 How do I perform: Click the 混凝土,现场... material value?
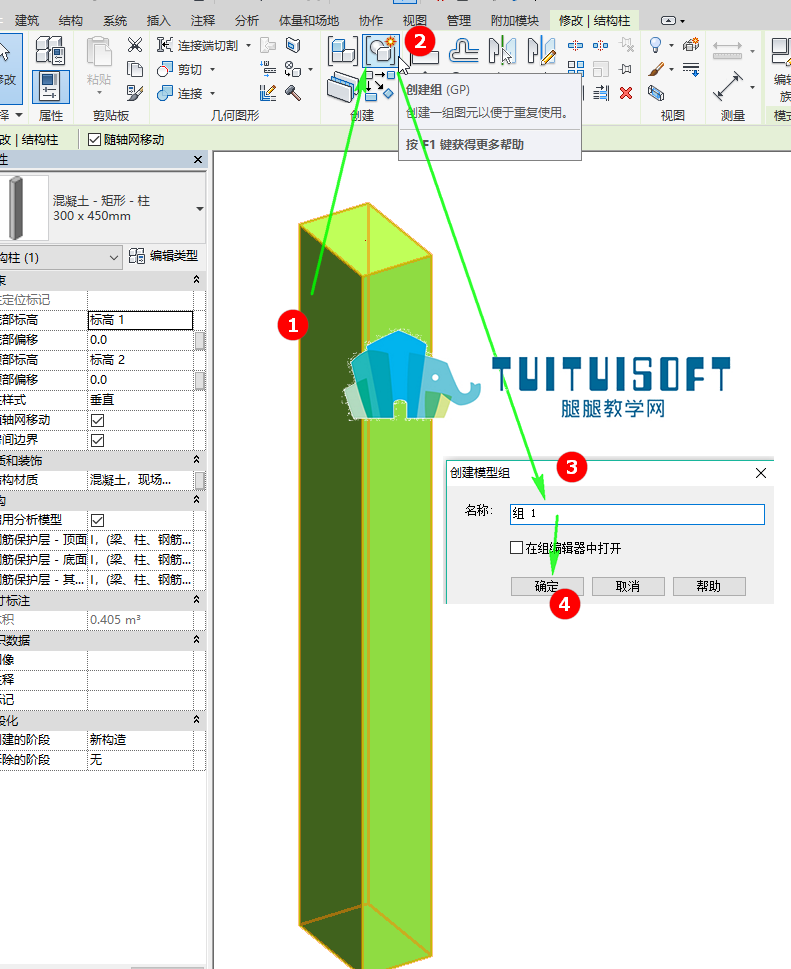click(140, 480)
